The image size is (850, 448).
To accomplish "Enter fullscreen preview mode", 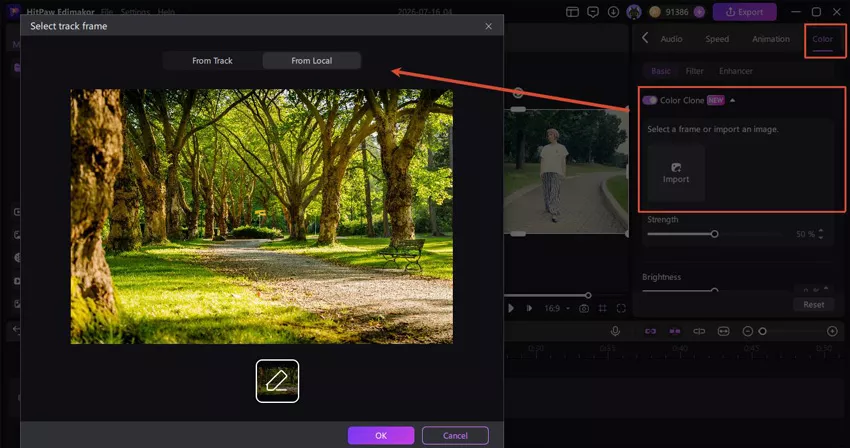I will point(621,309).
